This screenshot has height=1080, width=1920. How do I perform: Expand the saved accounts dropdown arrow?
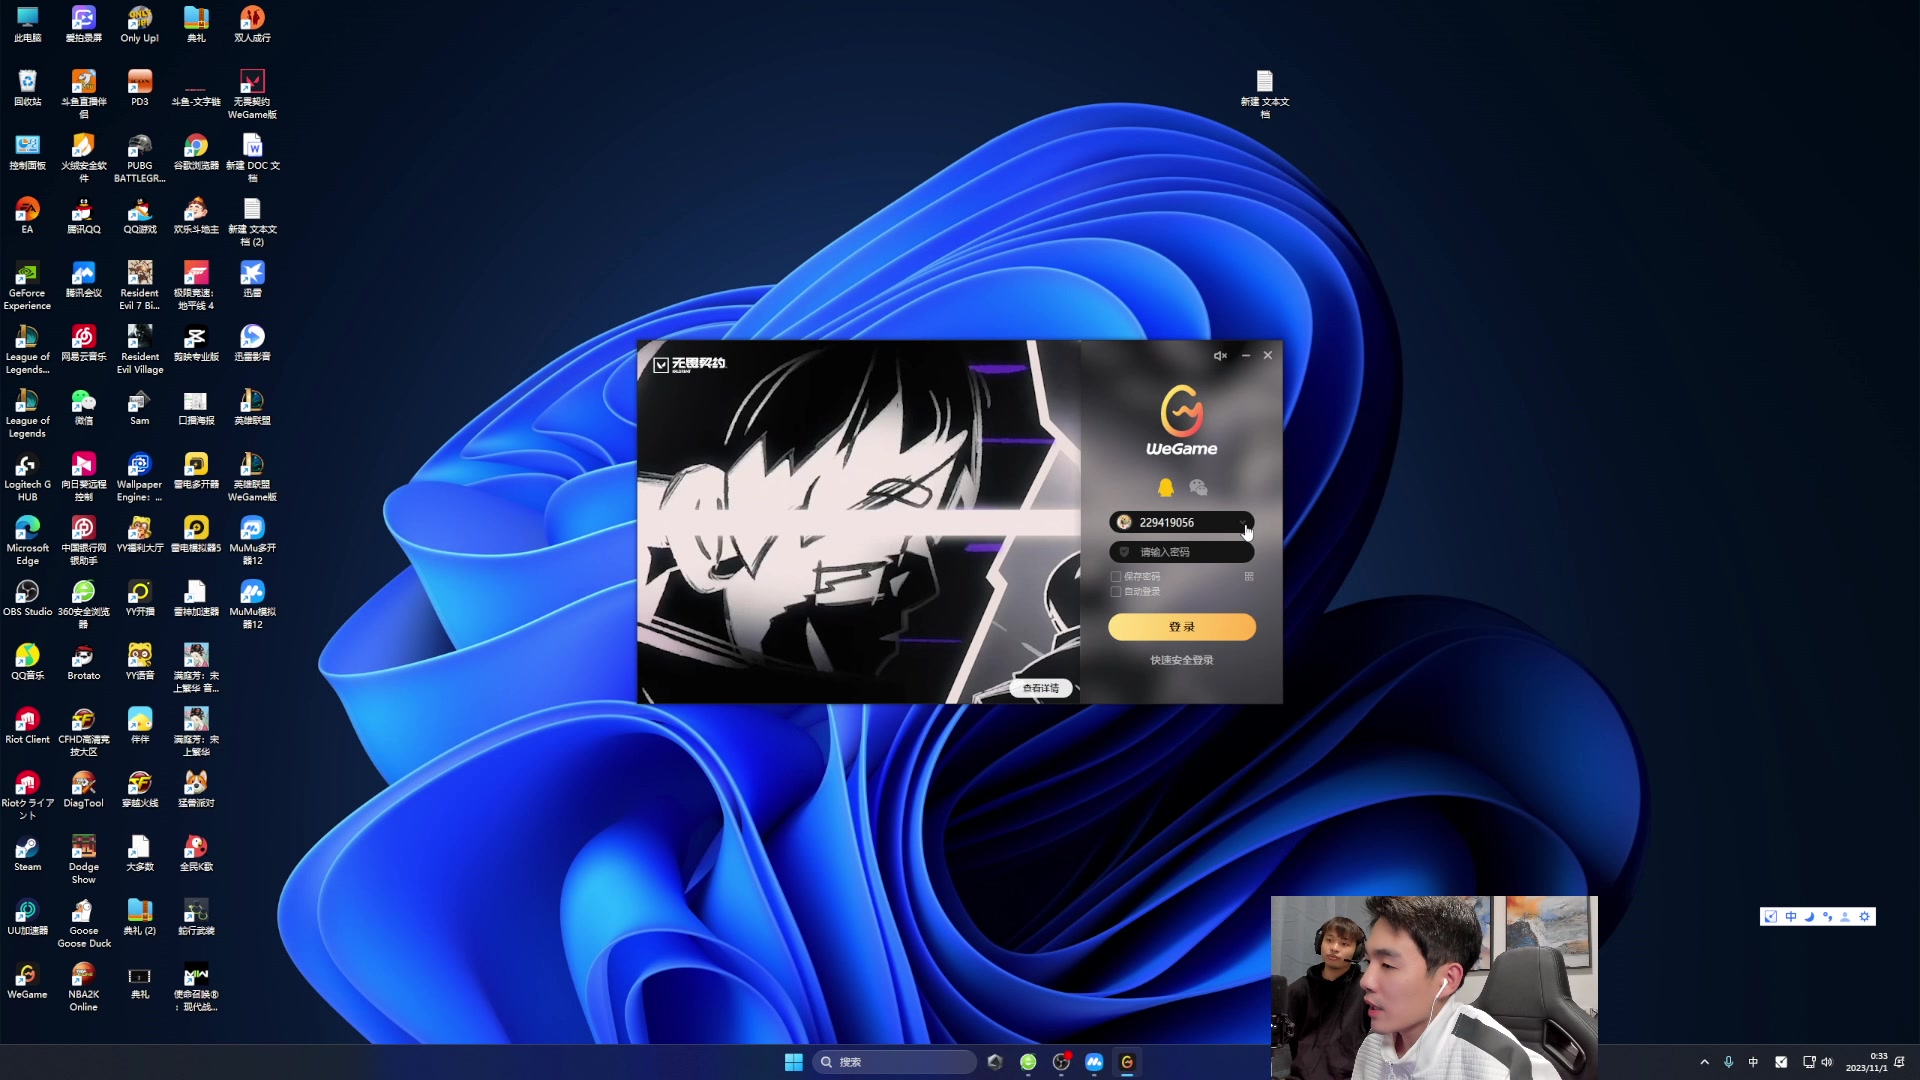point(1243,522)
